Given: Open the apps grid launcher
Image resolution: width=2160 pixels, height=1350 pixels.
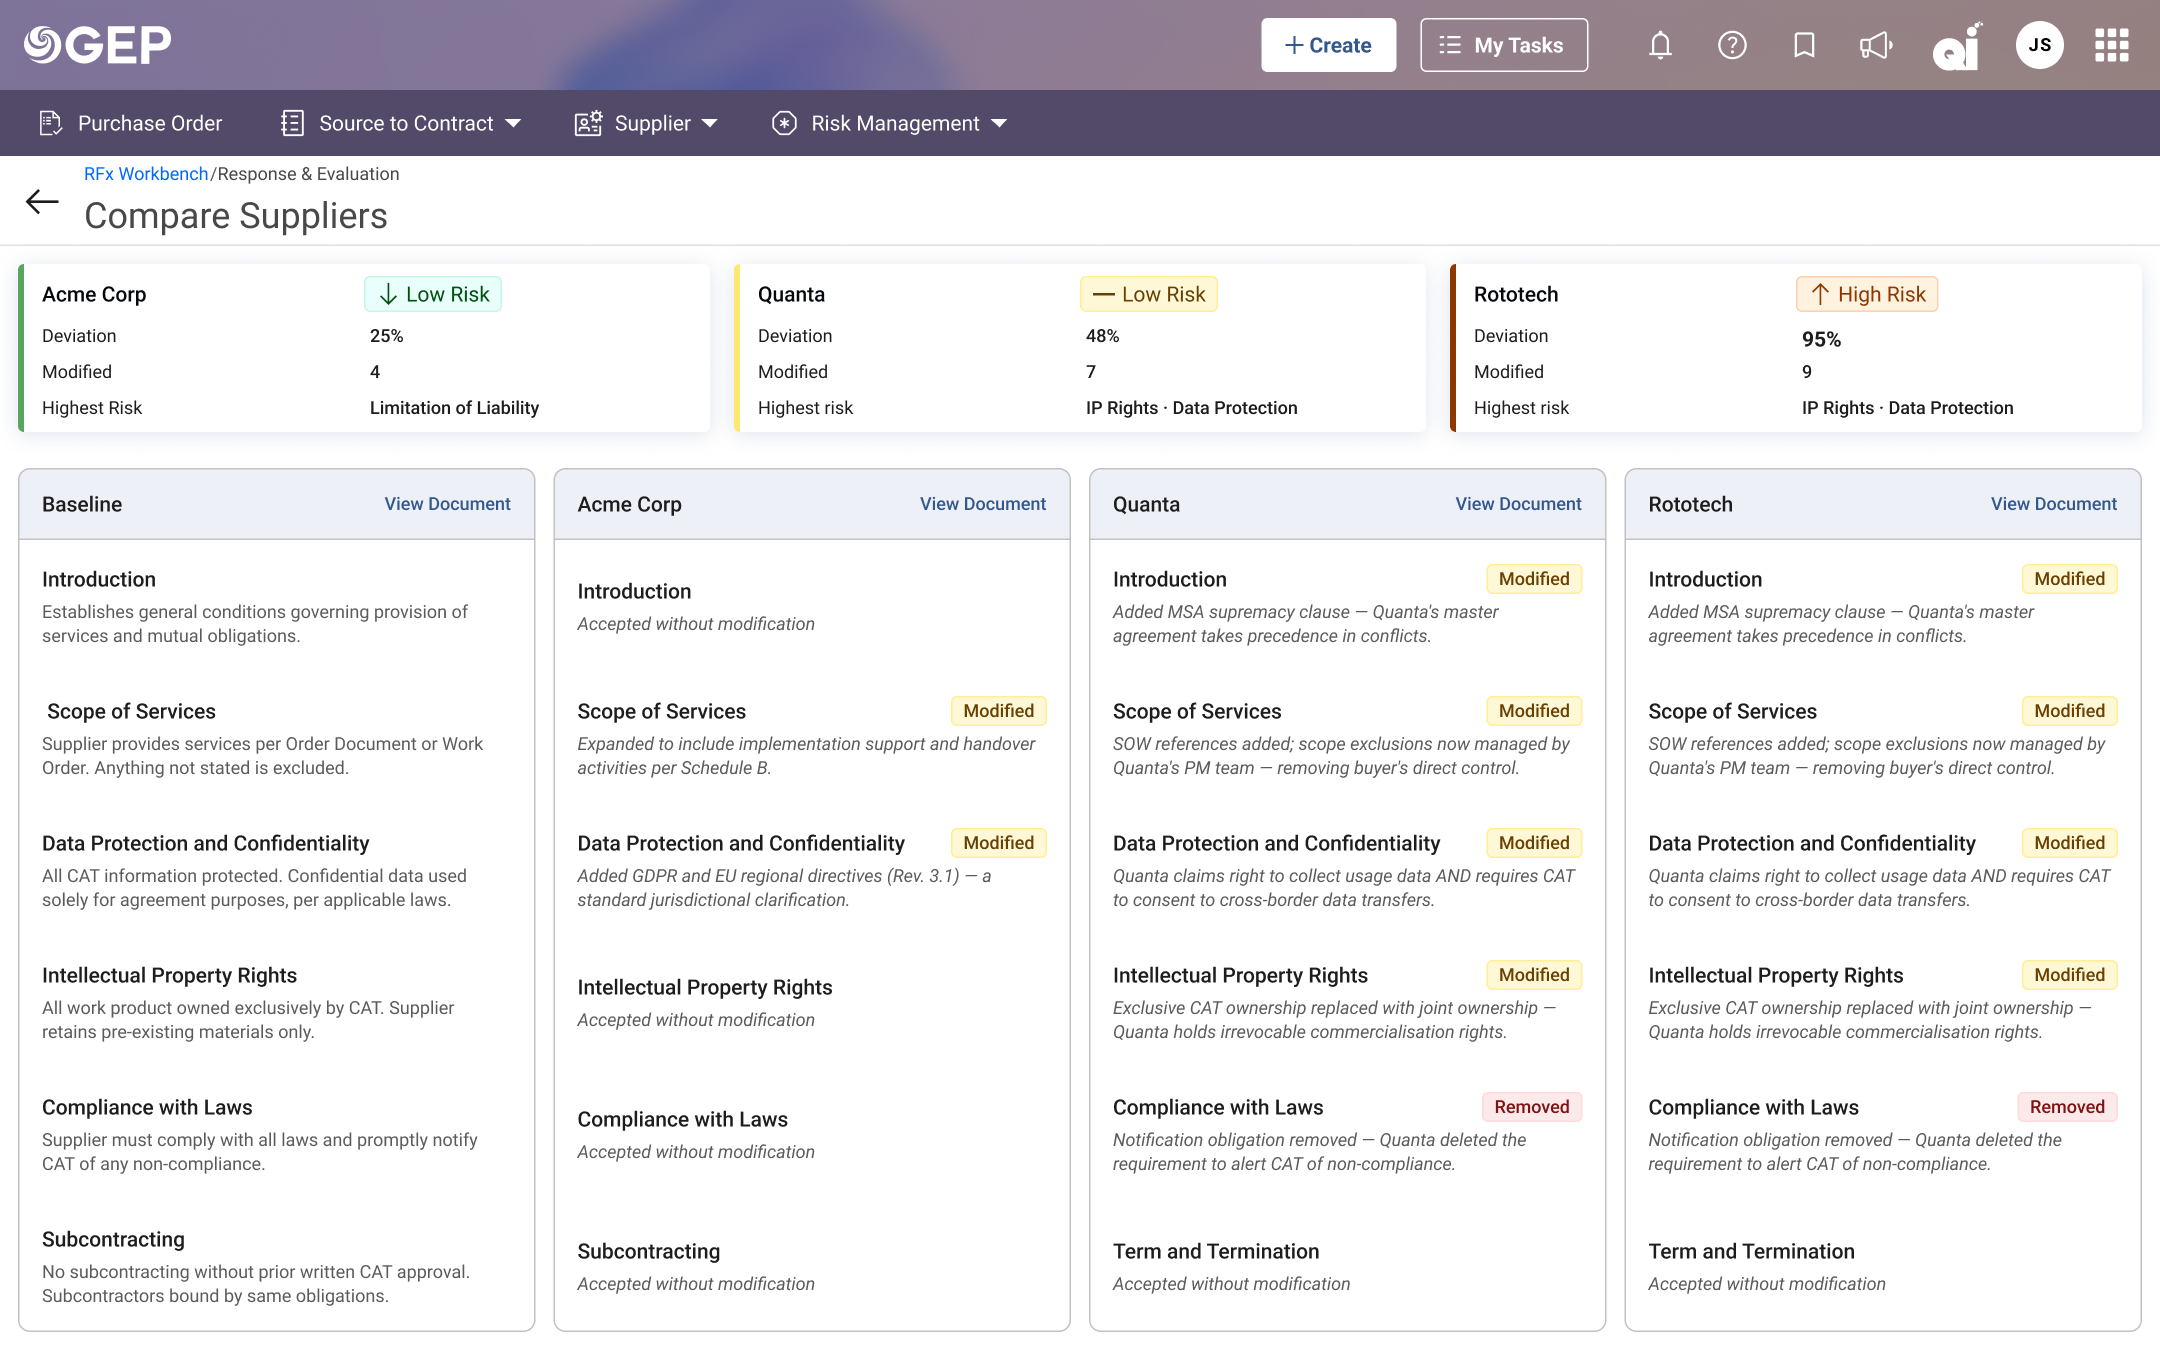Looking at the screenshot, I should click(2112, 45).
